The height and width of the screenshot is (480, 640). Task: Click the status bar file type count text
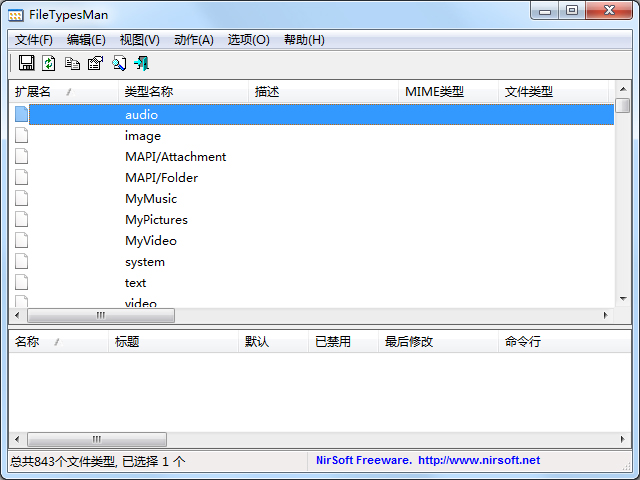click(x=98, y=461)
